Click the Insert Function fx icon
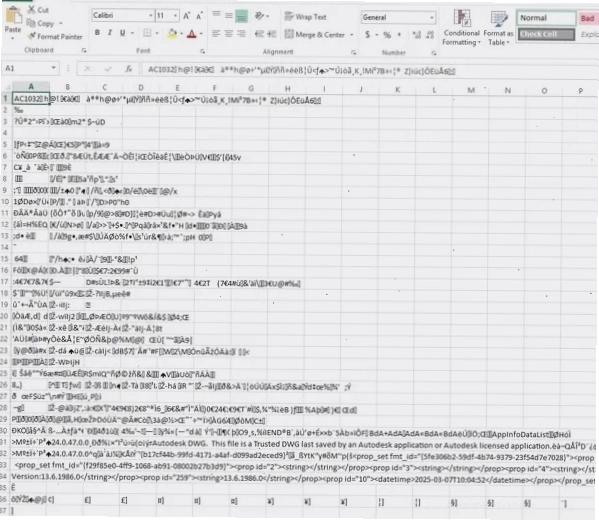 coord(129,69)
